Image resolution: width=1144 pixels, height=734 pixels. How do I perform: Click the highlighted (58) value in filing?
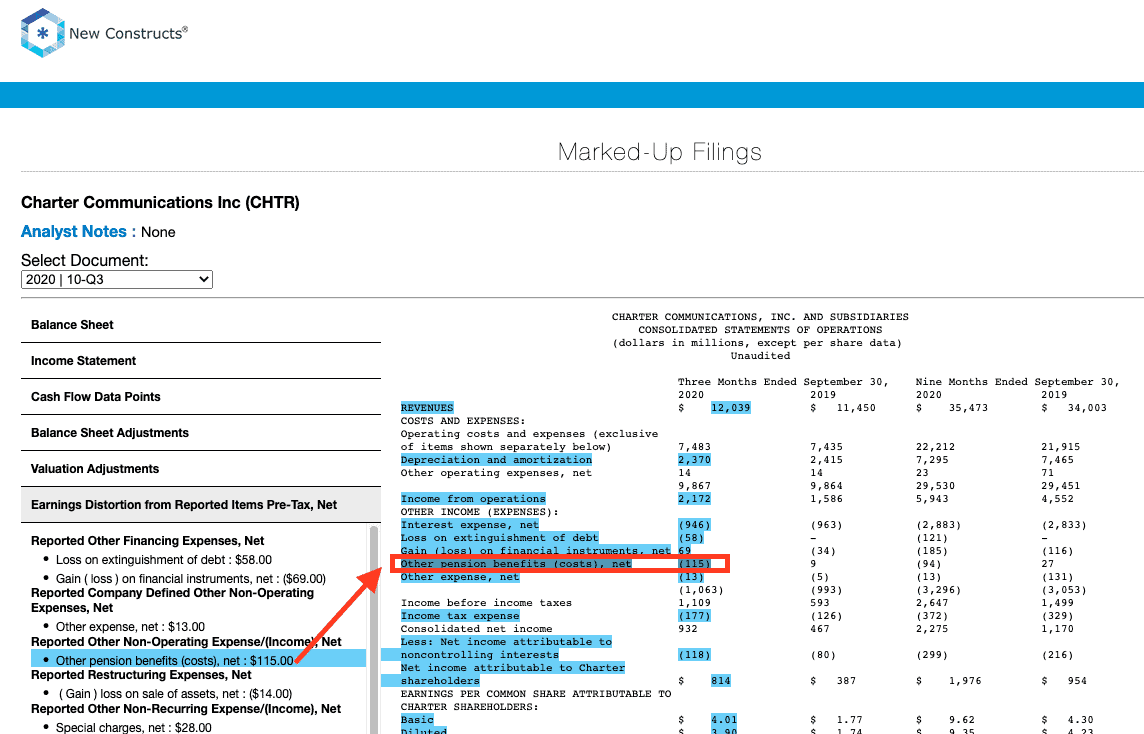click(691, 538)
